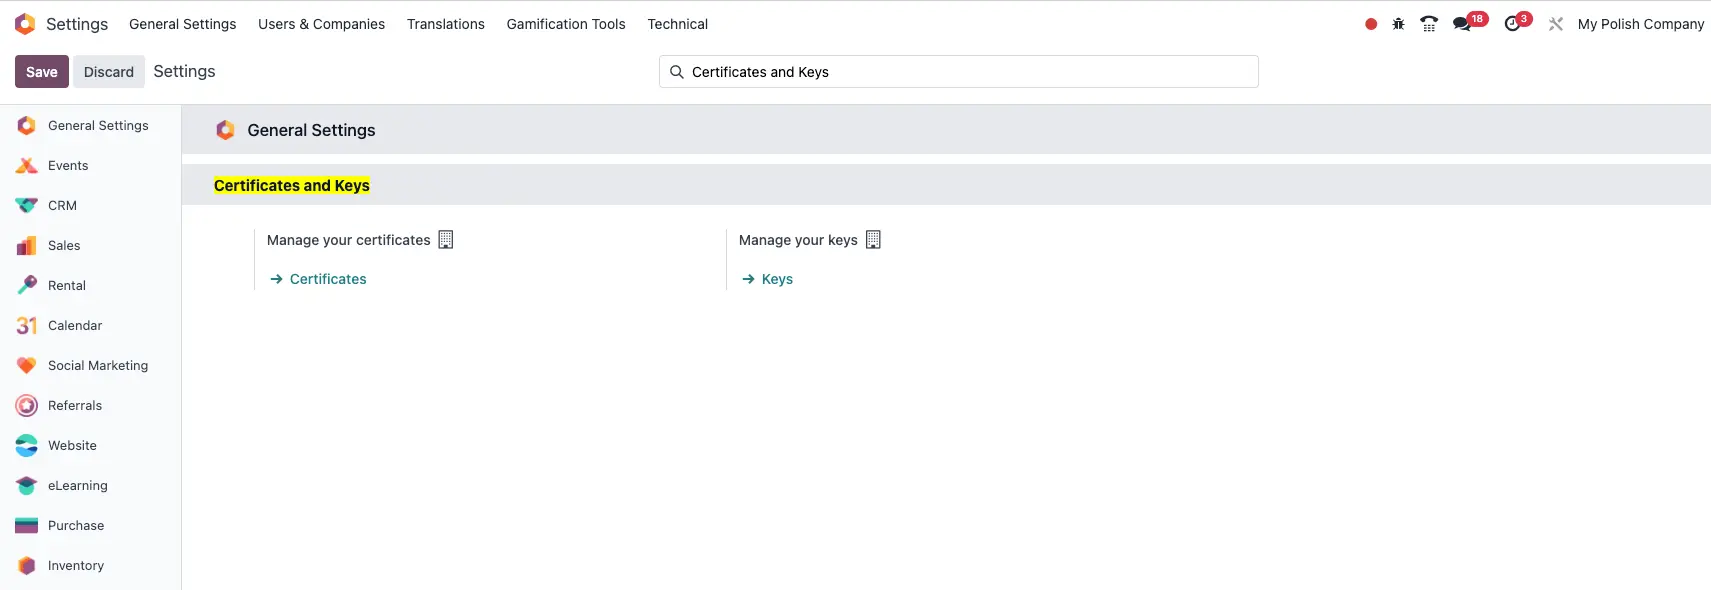Open the My Polish Company switcher
Viewport: 1711px width, 590px height.
[x=1640, y=24]
